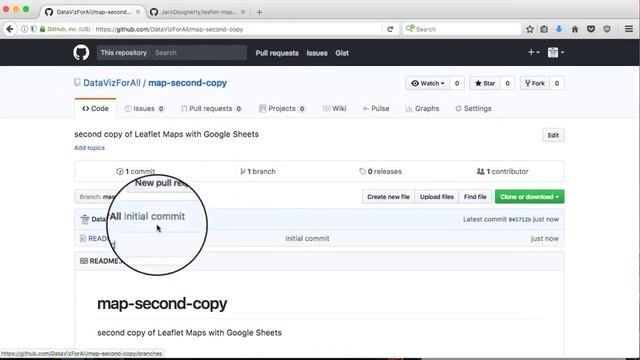Open the 1 branch link
640x360 pixels.
tap(258, 171)
